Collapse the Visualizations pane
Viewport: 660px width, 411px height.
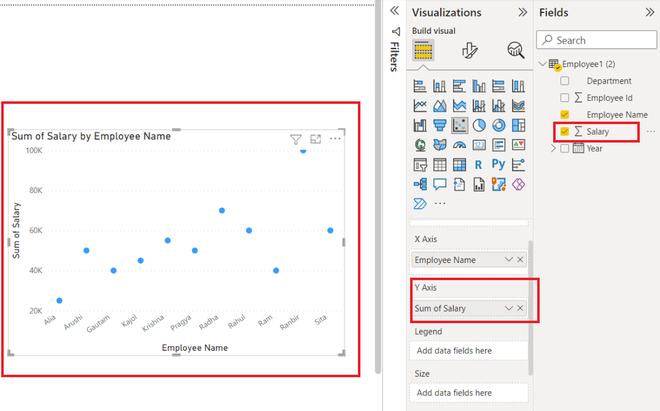(x=522, y=12)
